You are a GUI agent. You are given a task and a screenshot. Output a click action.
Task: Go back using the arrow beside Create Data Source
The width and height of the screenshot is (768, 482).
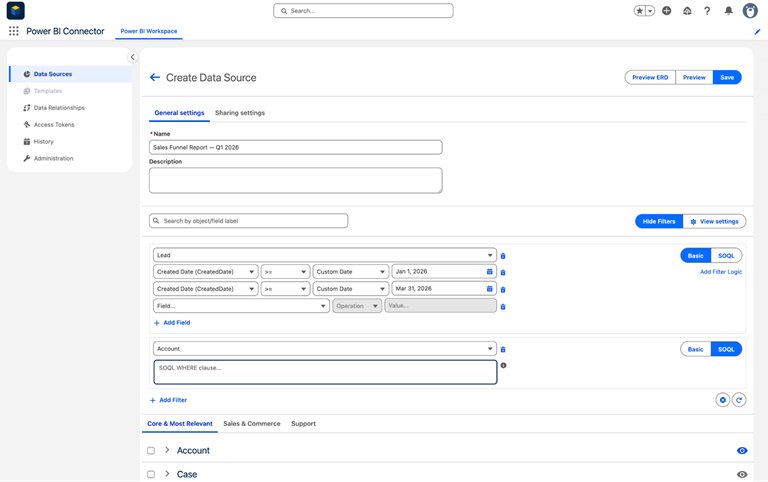155,77
